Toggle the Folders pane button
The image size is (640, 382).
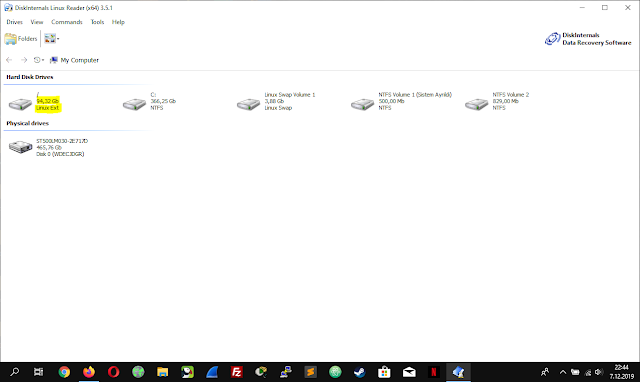[x=21, y=39]
